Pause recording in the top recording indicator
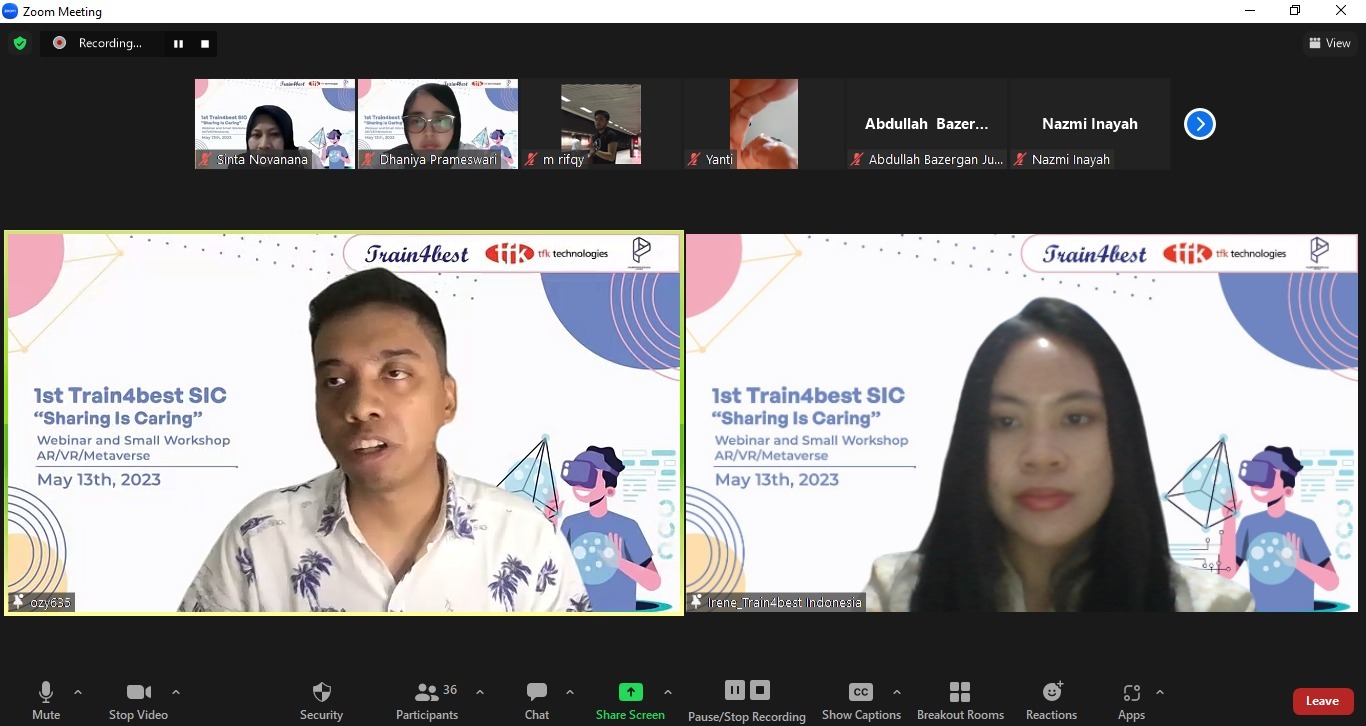1366x726 pixels. tap(178, 43)
